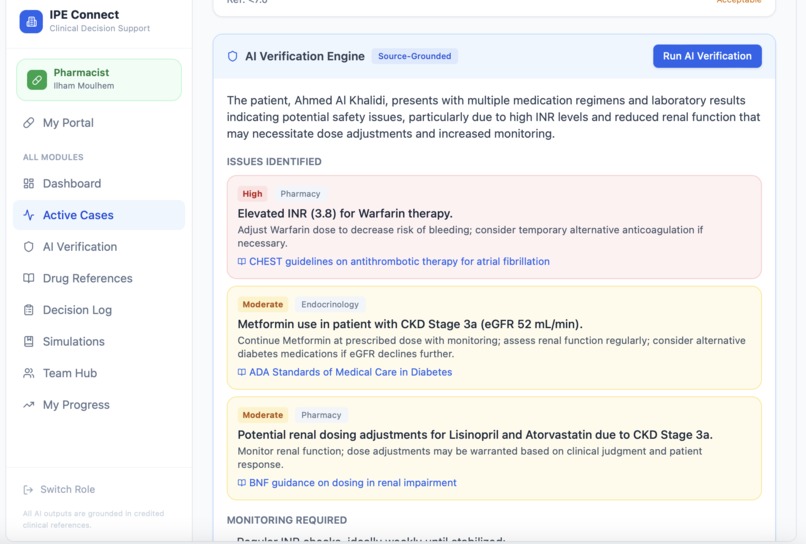Click the Pharmacy tag on Elevated INR card
The image size is (806, 544).
tap(300, 194)
